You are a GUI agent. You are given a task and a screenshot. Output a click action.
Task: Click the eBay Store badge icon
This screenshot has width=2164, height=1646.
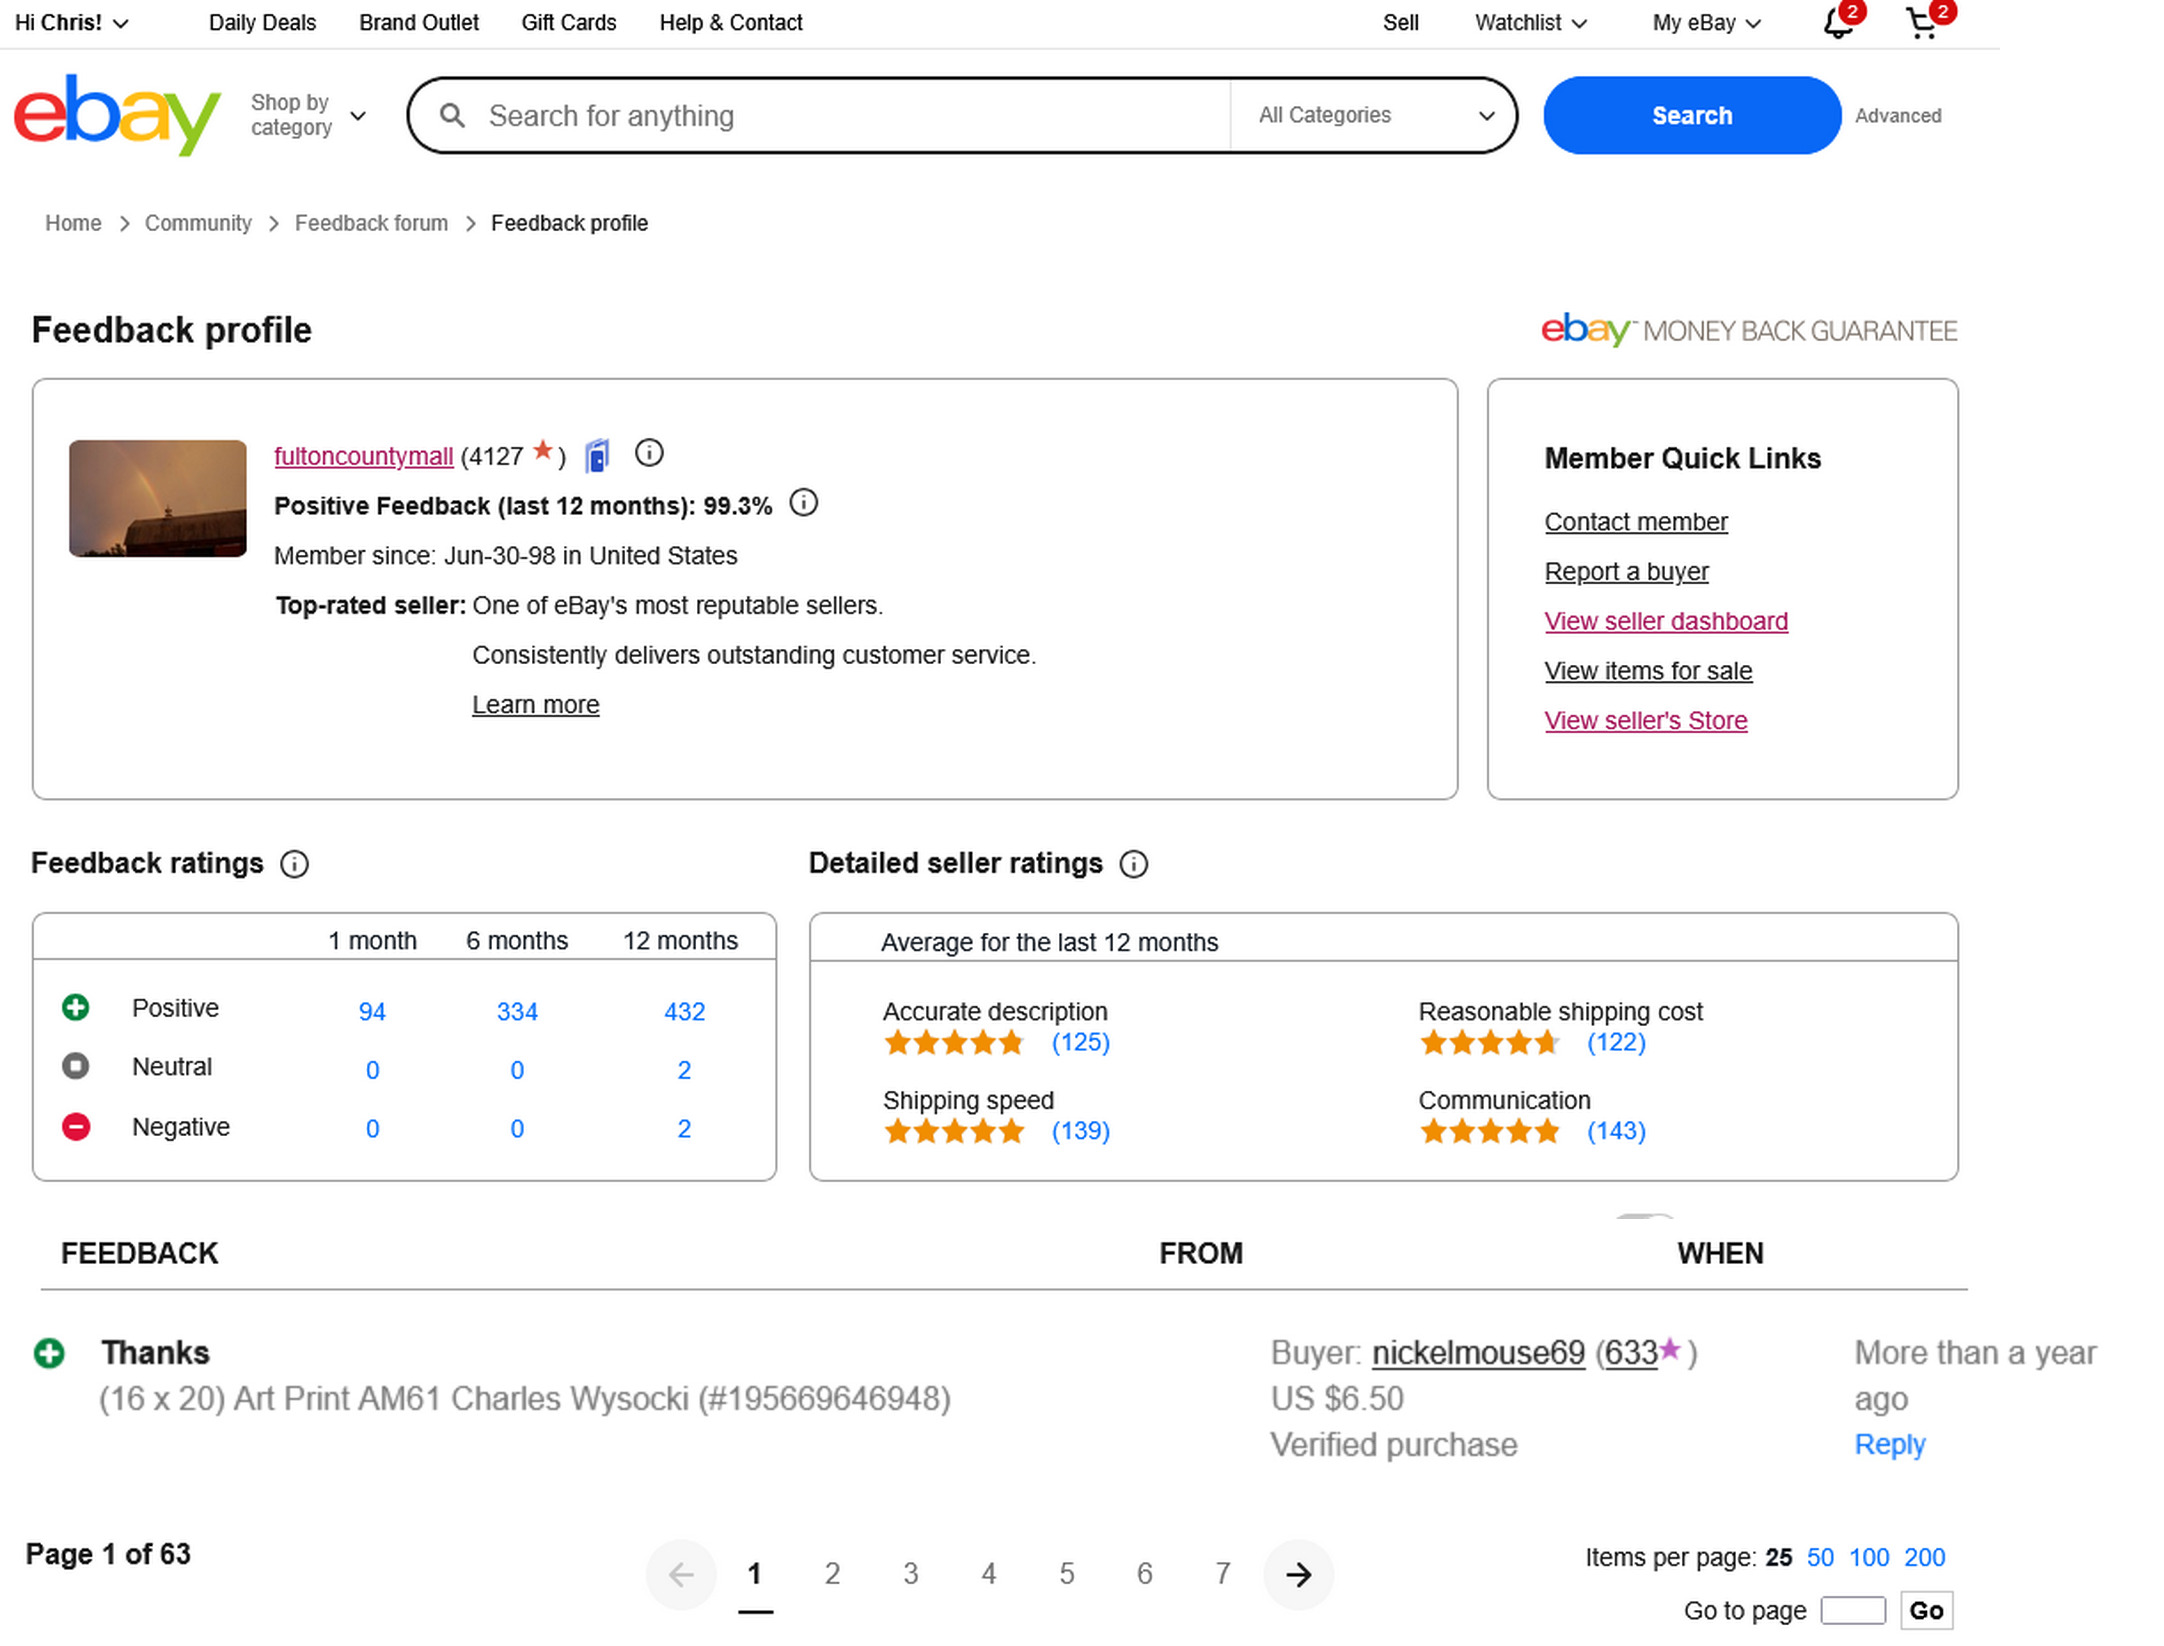[x=597, y=456]
